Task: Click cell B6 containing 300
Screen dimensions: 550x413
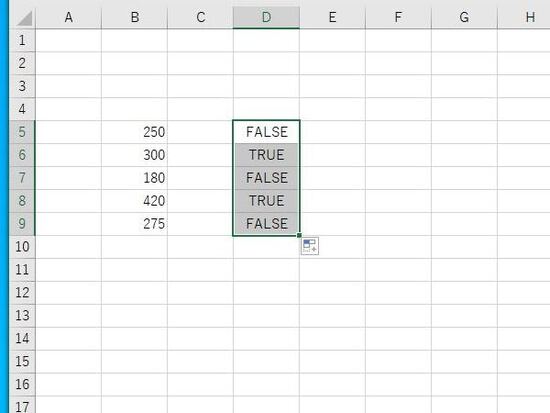Action: tap(135, 155)
